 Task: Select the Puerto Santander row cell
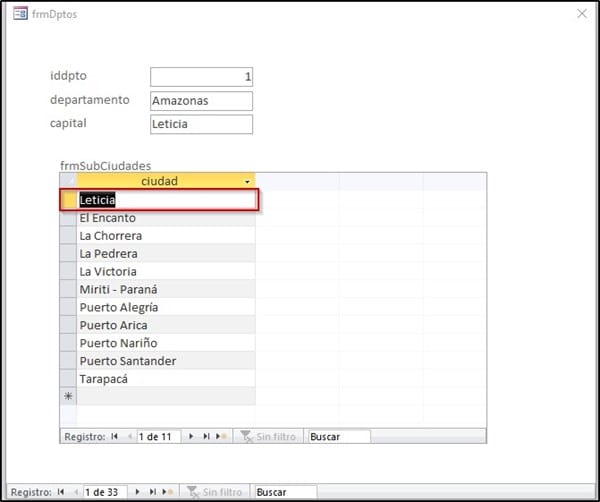coord(166,361)
